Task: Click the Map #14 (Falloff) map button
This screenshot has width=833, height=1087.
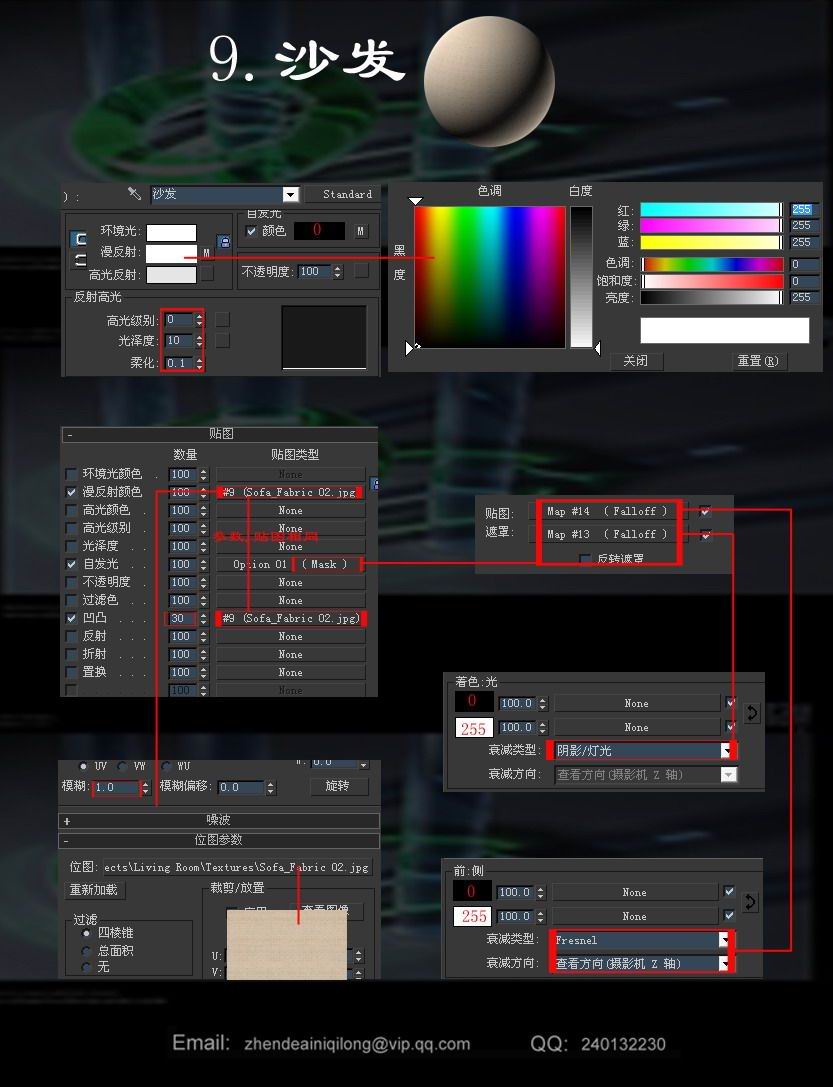Action: tap(607, 512)
